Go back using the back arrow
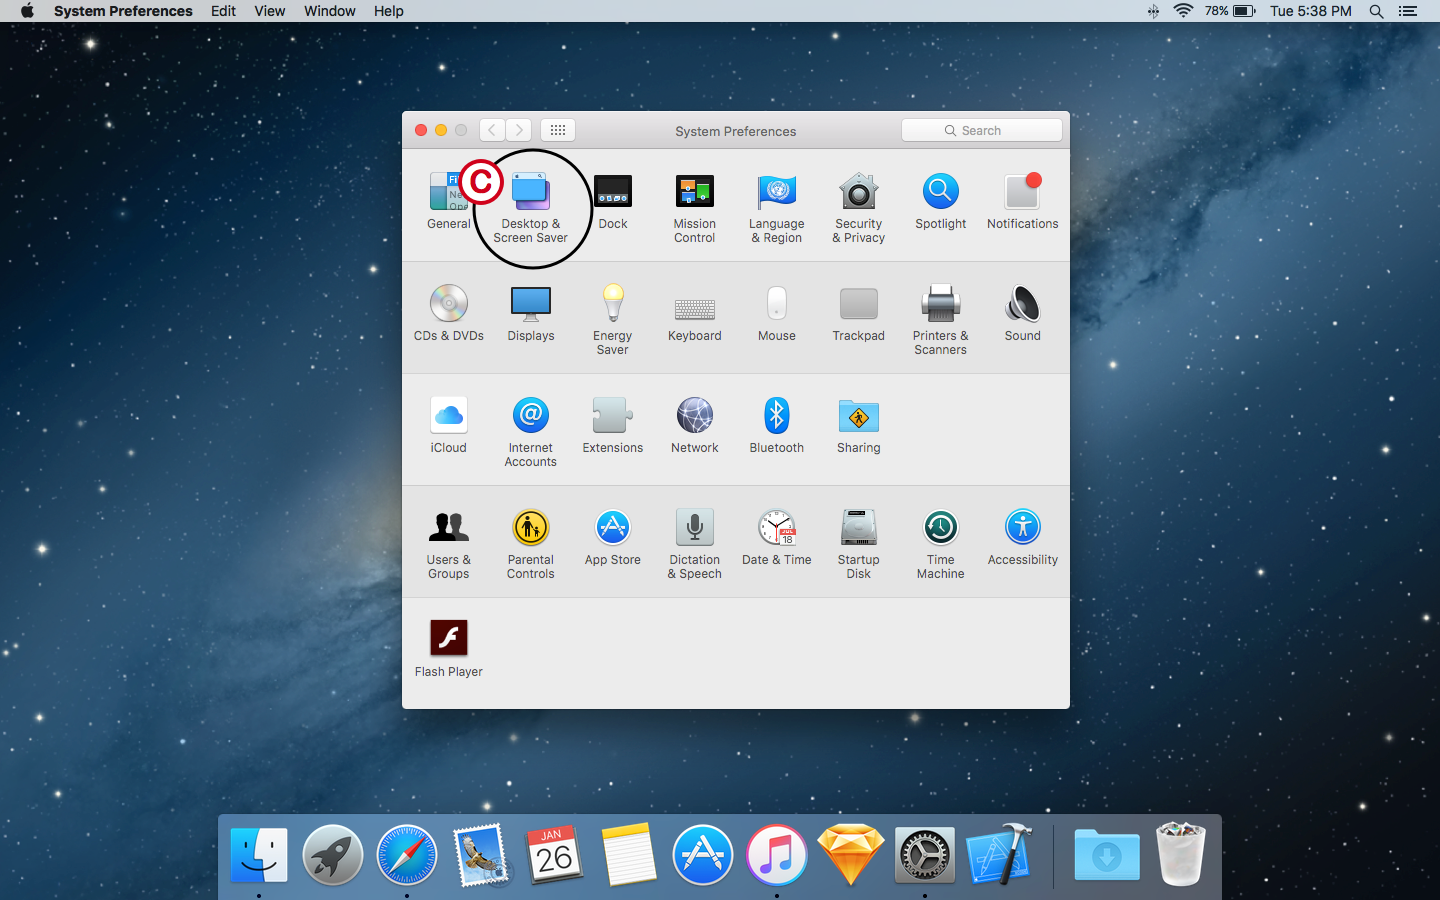The image size is (1440, 900). coord(491,129)
